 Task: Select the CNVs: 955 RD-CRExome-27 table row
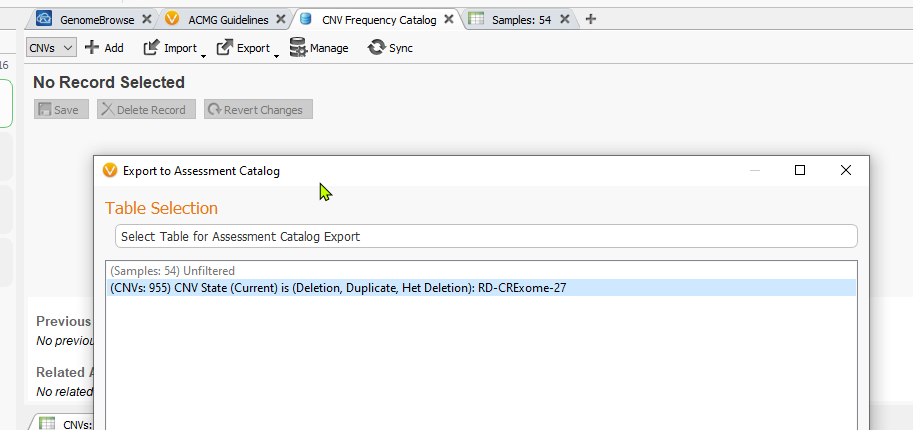pos(481,287)
